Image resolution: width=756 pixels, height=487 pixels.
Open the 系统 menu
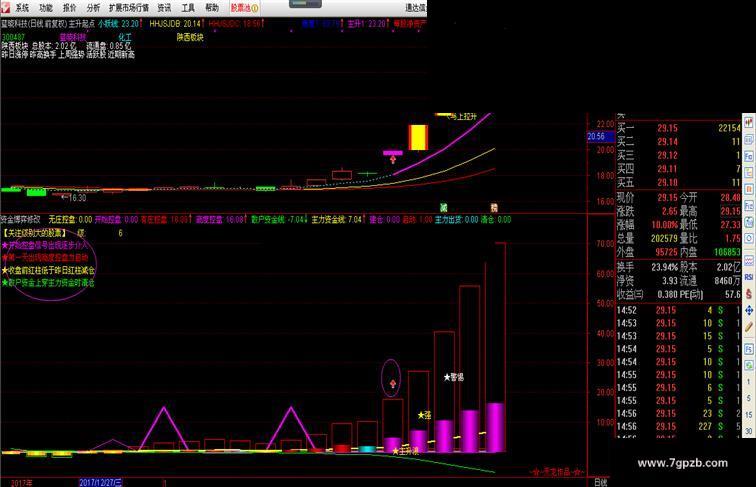22,8
